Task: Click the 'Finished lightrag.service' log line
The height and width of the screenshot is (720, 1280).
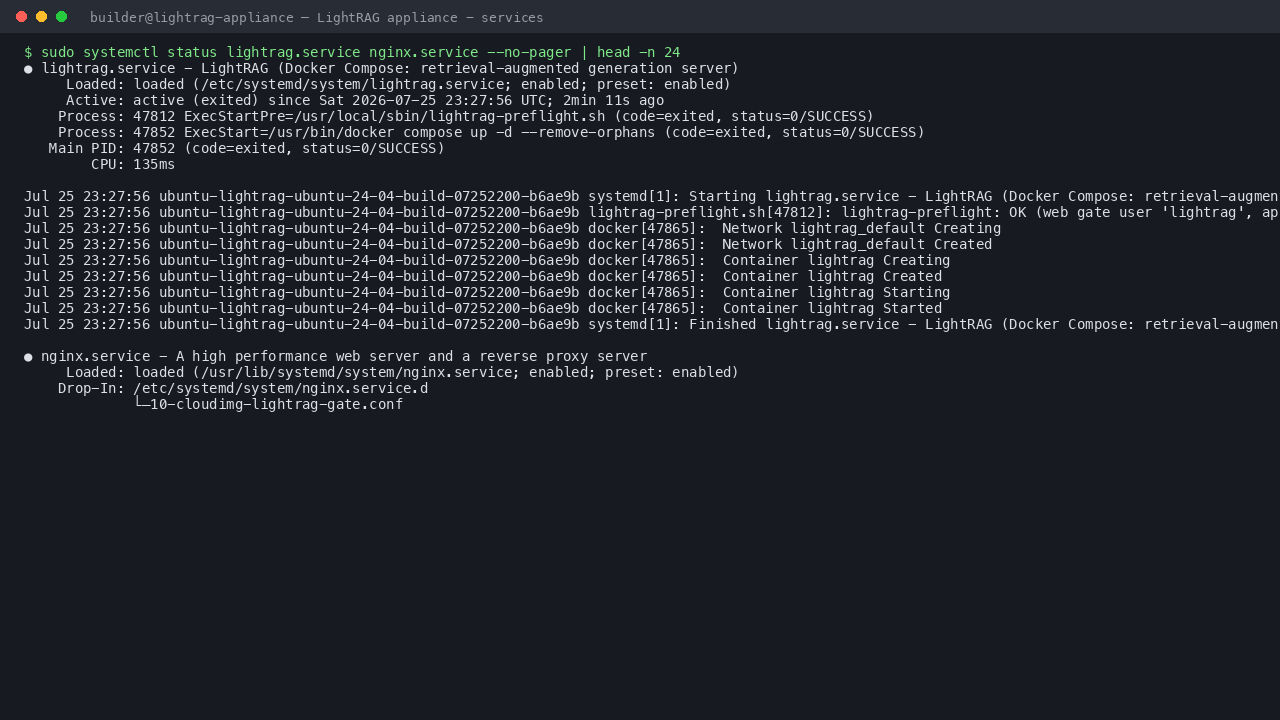Action: coord(652,324)
